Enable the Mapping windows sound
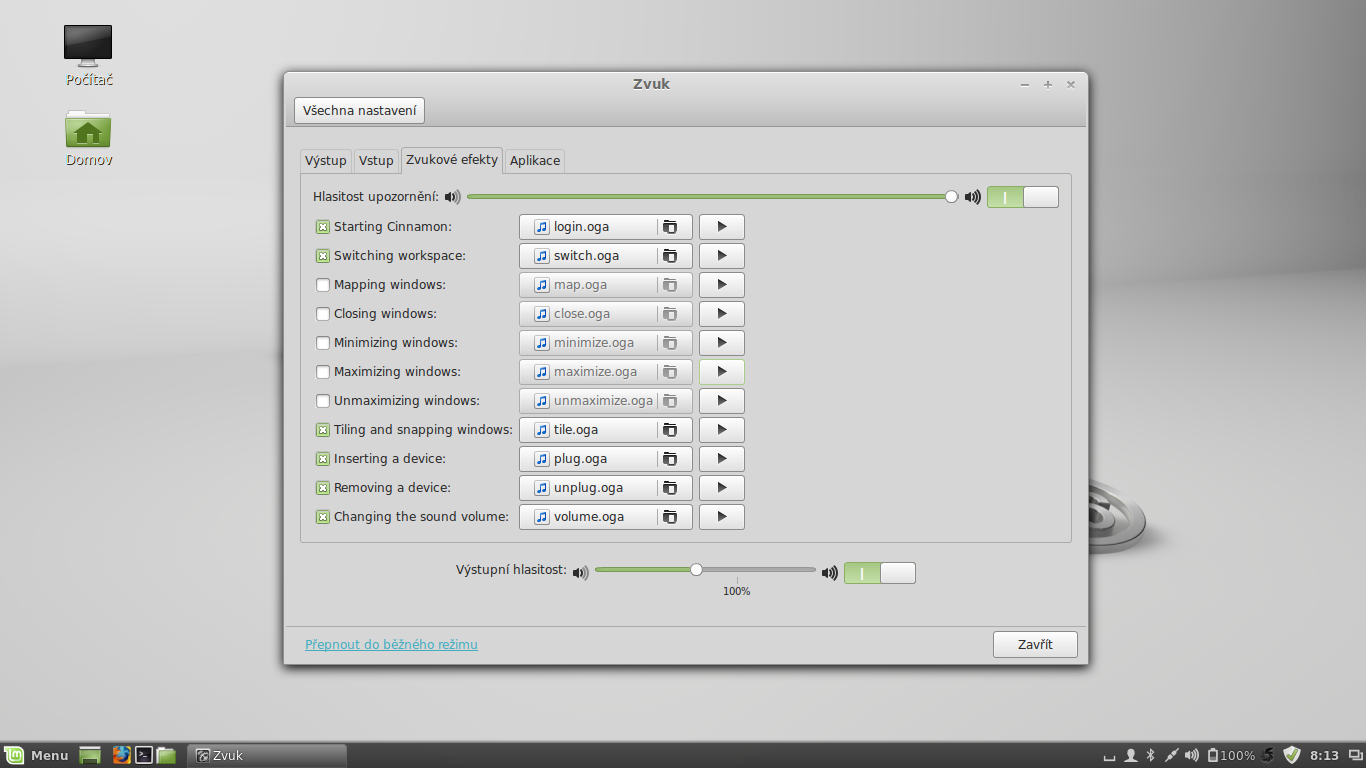The width and height of the screenshot is (1366, 768). point(322,284)
